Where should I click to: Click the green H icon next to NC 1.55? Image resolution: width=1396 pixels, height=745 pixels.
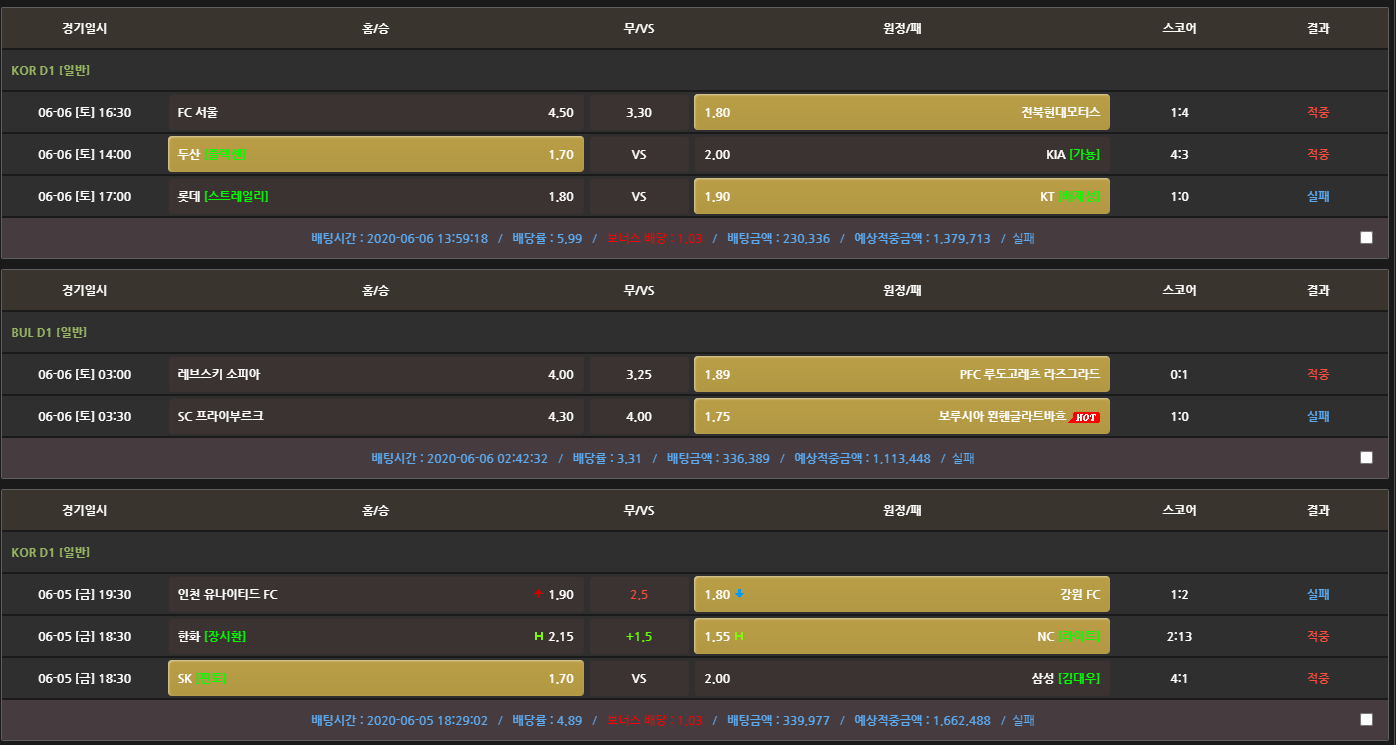pyautogui.click(x=740, y=637)
